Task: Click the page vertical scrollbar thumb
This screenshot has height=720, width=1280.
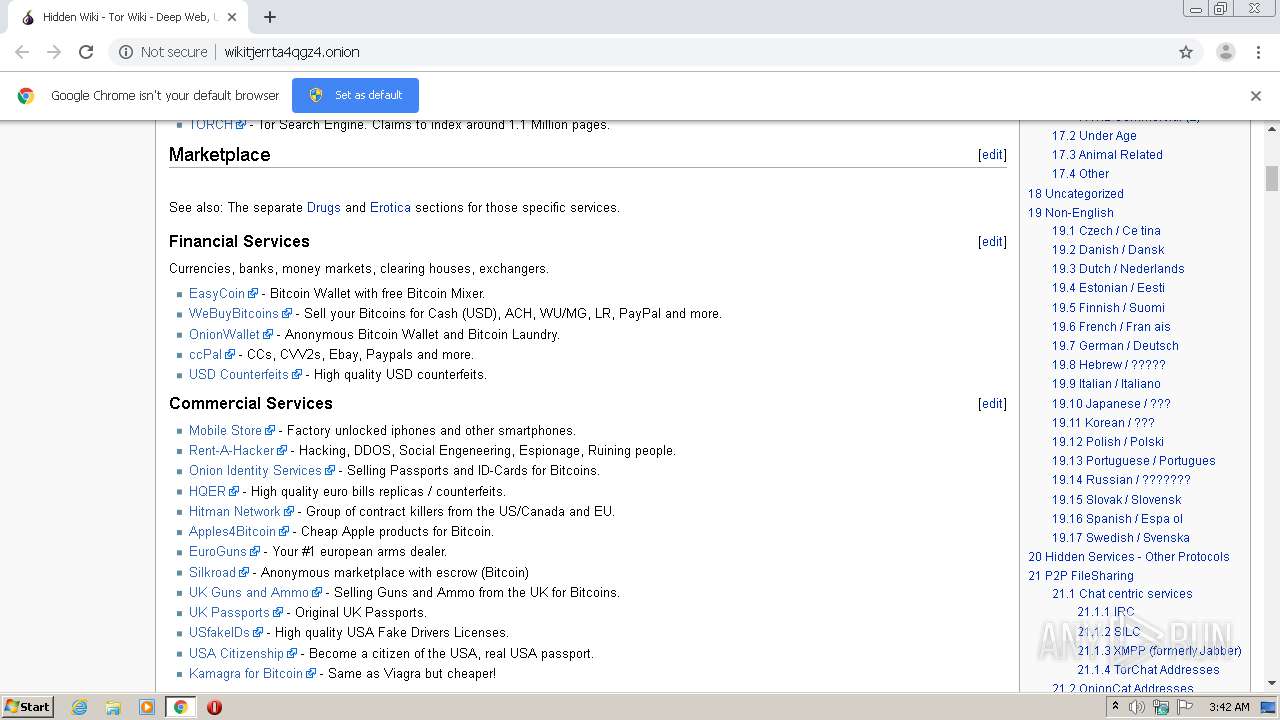Action: [1271, 178]
